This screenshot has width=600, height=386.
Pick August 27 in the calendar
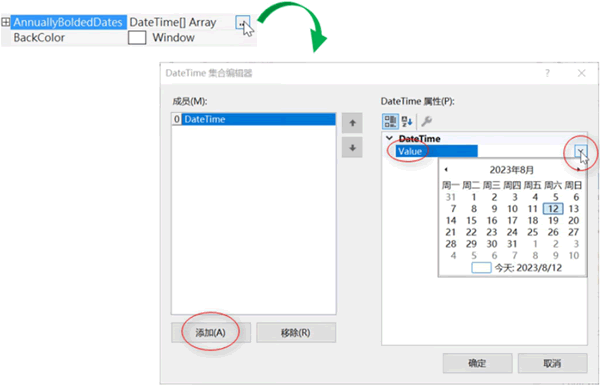tap(573, 232)
